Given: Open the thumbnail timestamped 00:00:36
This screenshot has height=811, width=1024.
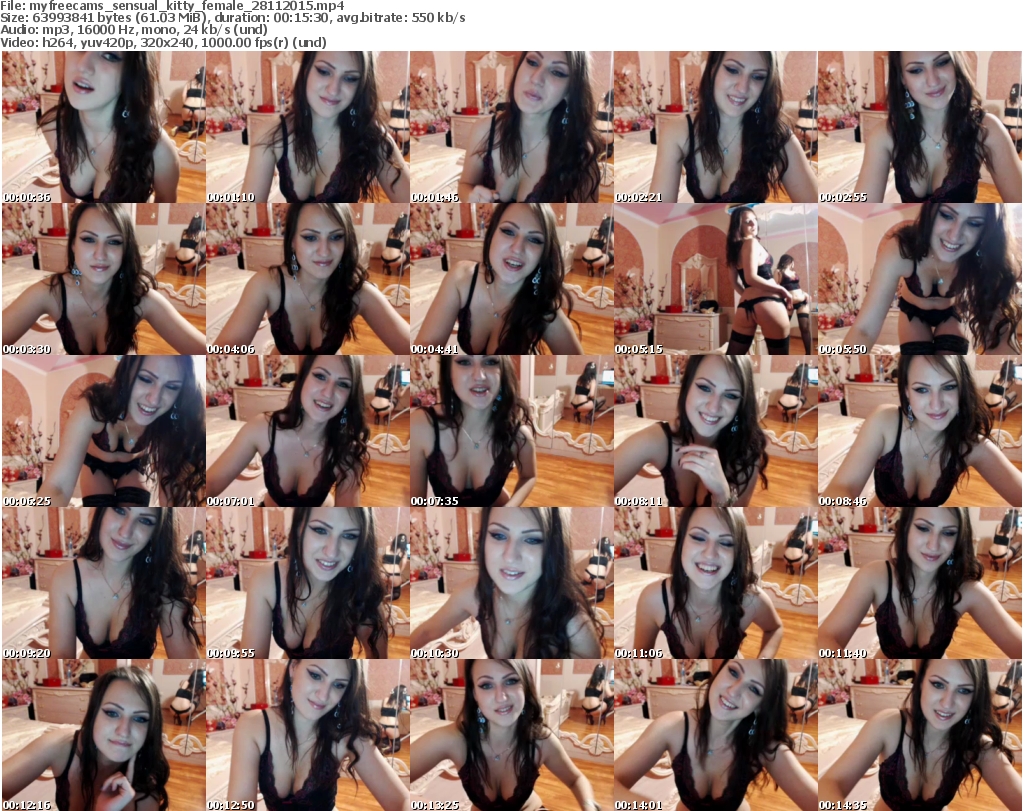Looking at the screenshot, I should pyautogui.click(x=103, y=127).
